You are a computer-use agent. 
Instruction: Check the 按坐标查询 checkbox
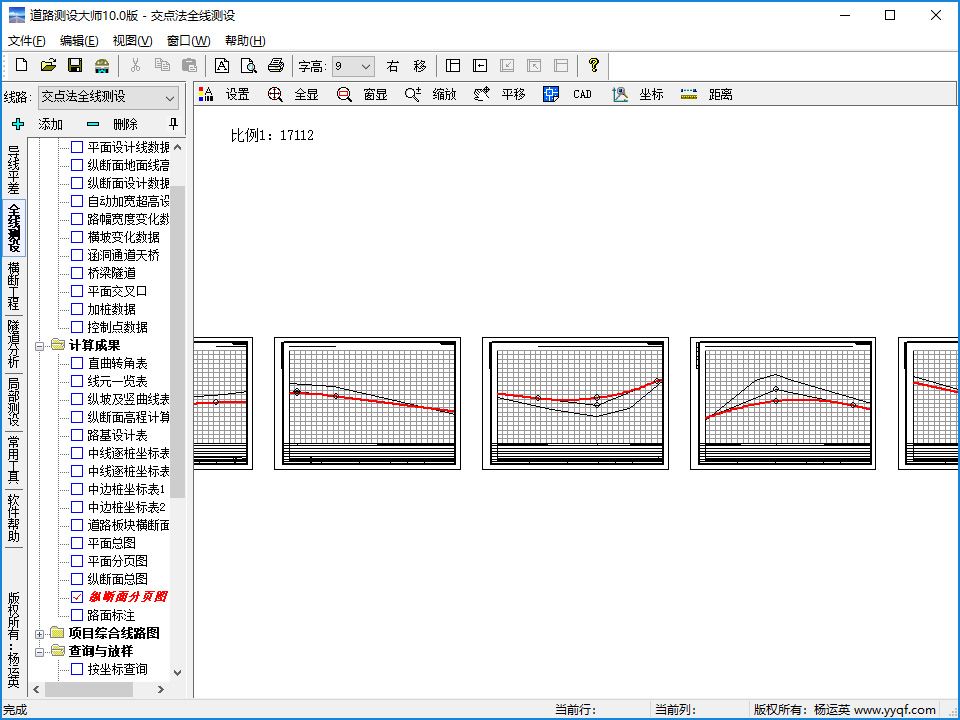(x=77, y=669)
